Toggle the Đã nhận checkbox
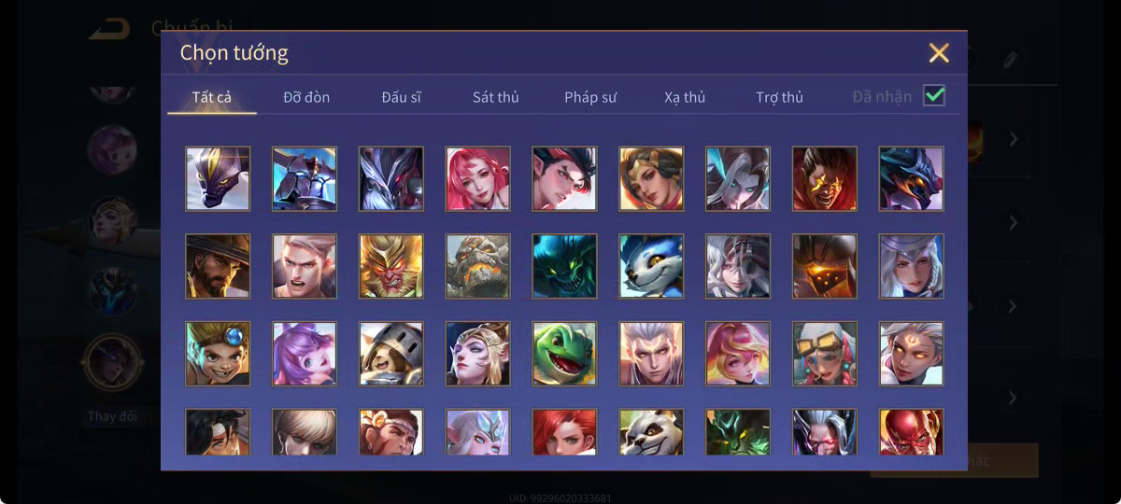This screenshot has height=504, width=1121. click(x=934, y=96)
